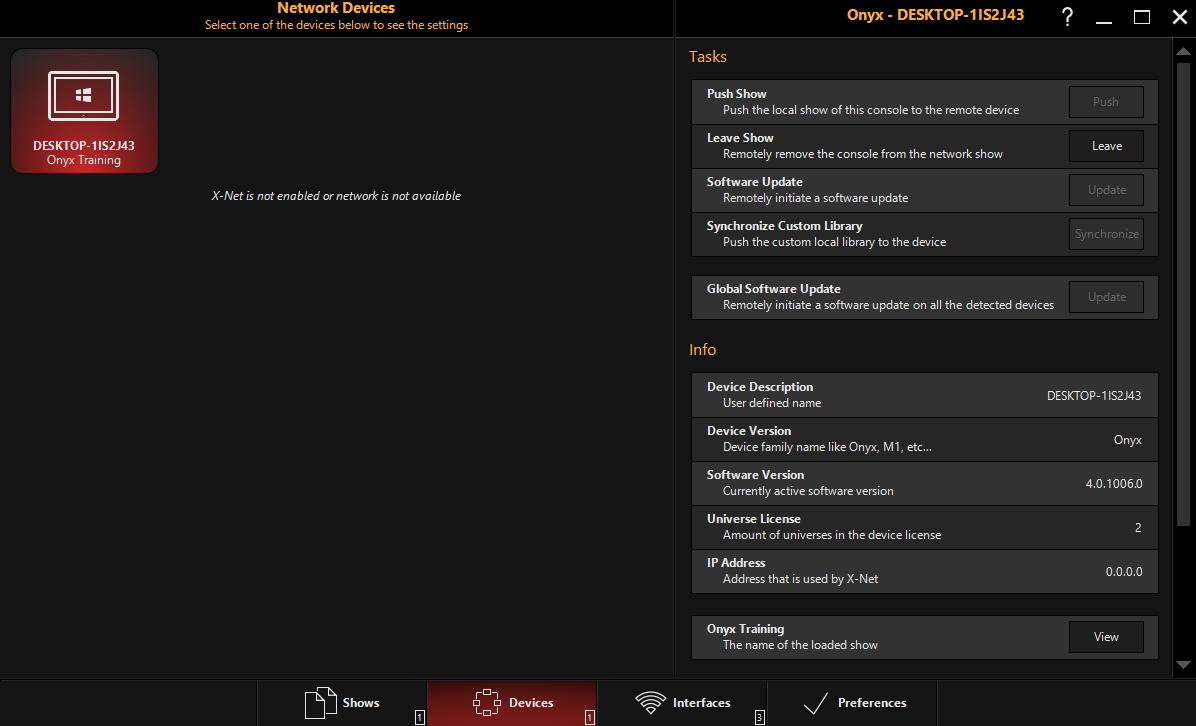Viewport: 1196px width, 726px height.
Task: Click Update button for Global Software Update
Action: coord(1106,297)
